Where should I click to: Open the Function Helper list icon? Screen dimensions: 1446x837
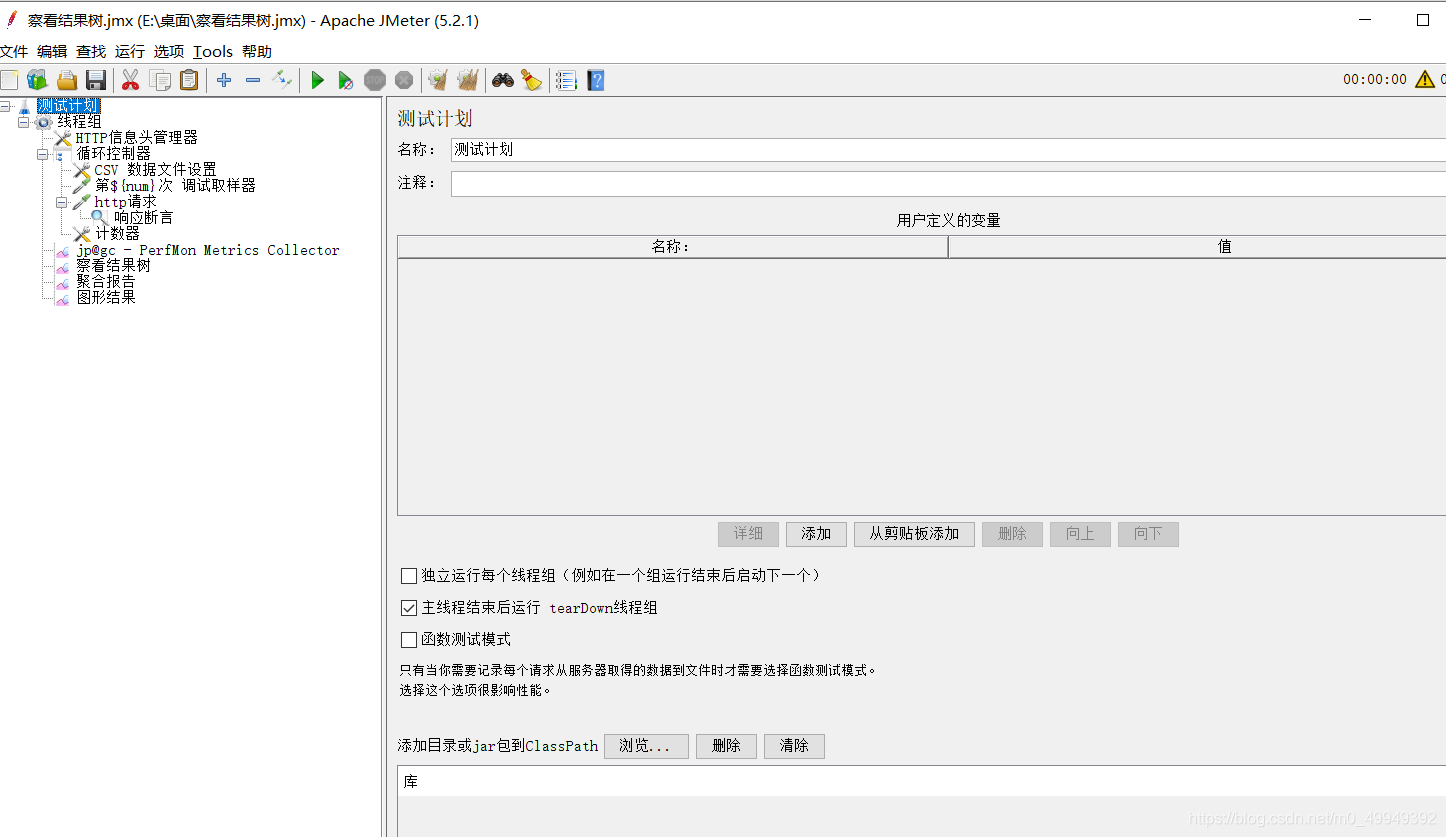566,80
